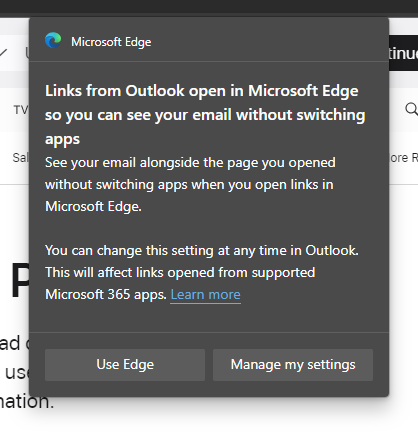Click the Microsoft Edge title text

click(x=111, y=42)
